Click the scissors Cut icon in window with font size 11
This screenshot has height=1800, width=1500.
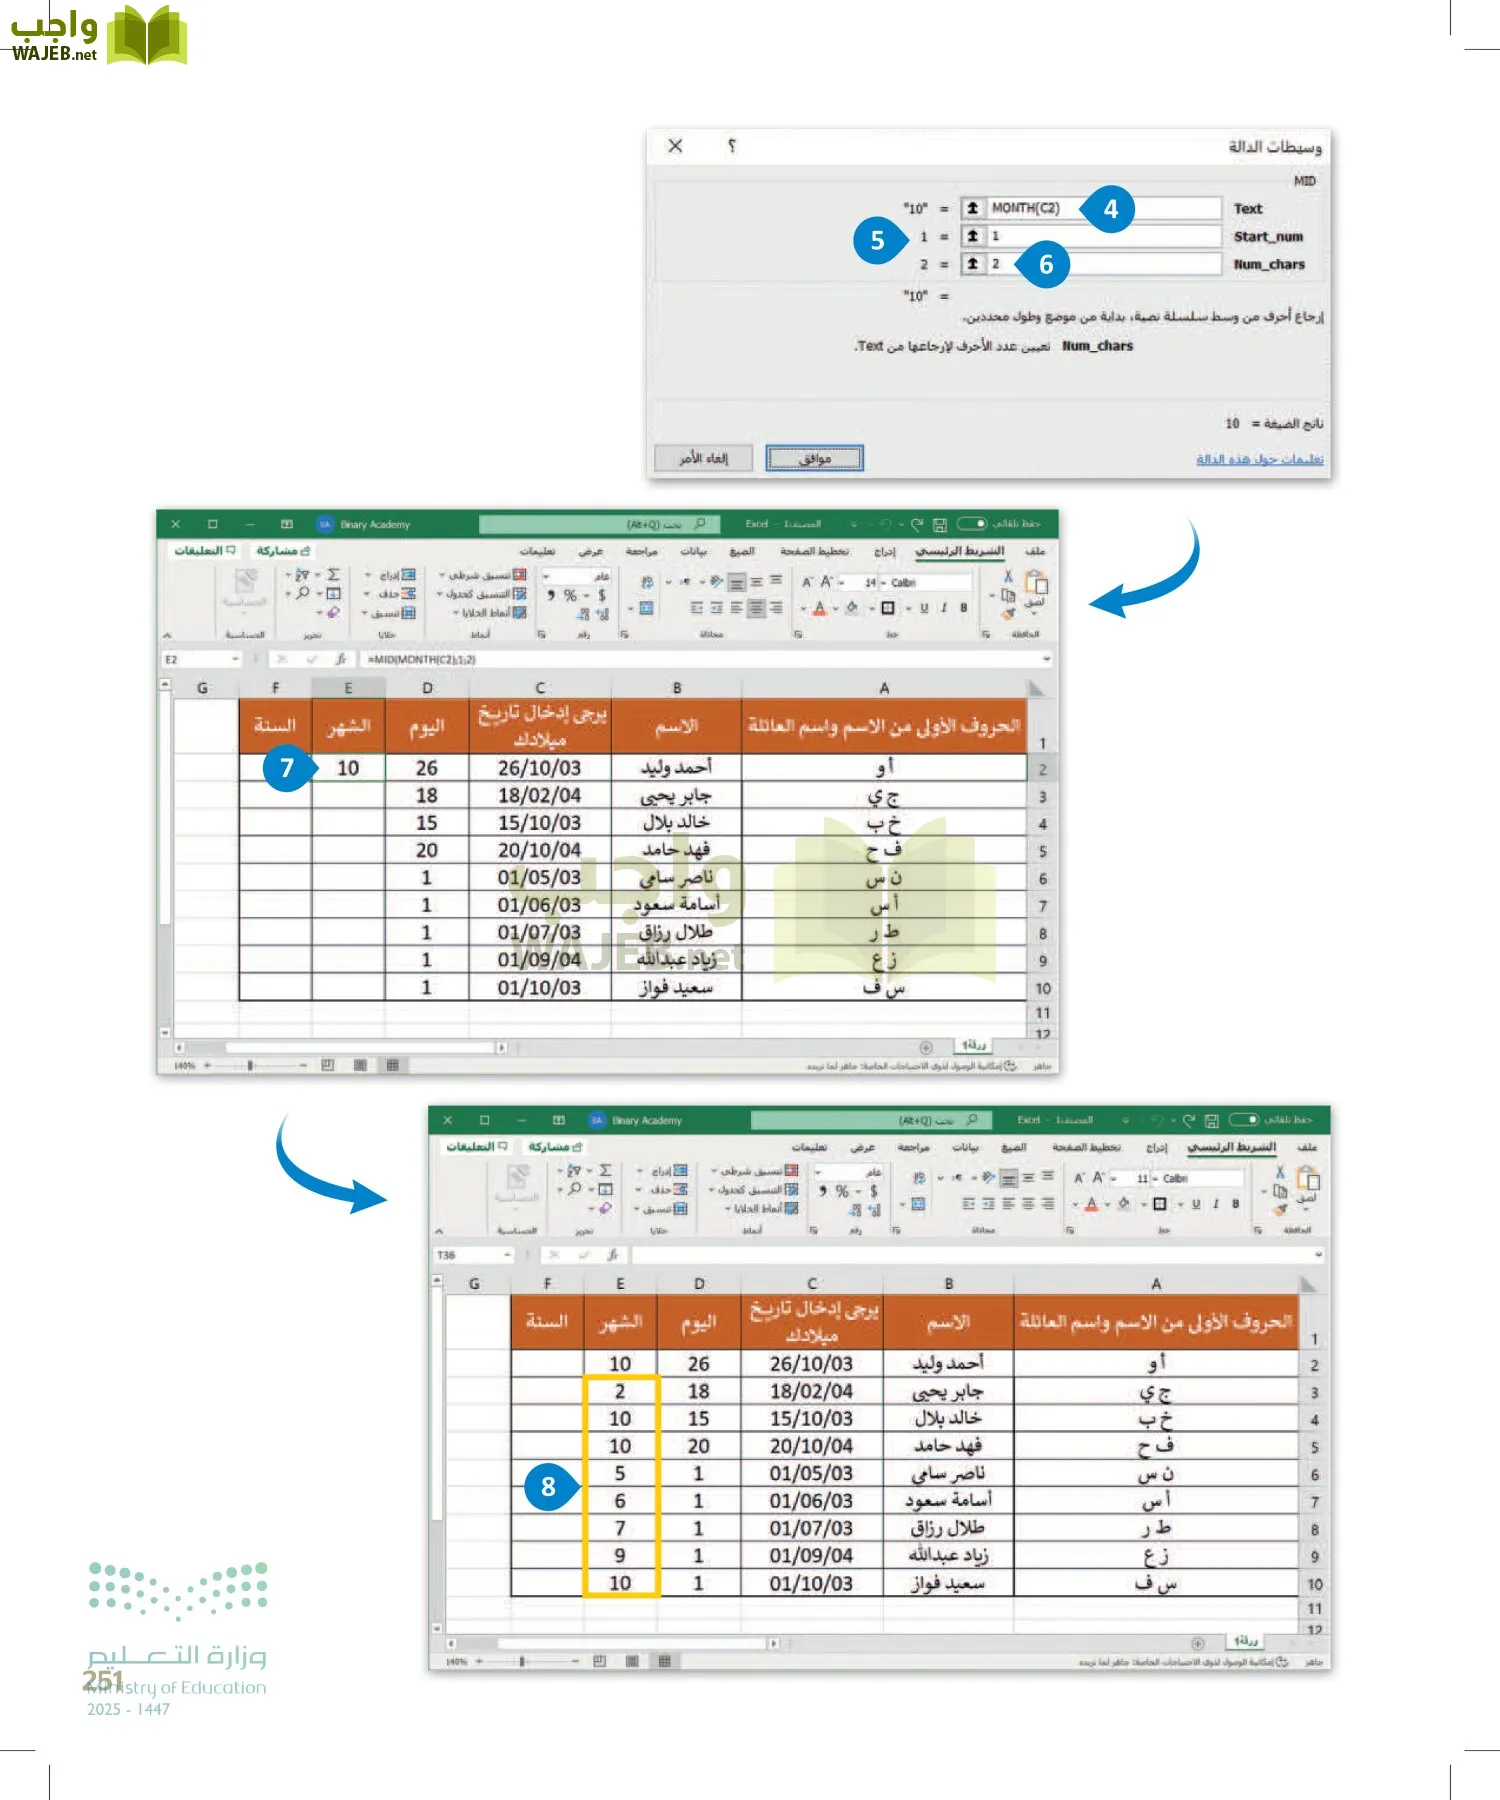(x=1279, y=1172)
